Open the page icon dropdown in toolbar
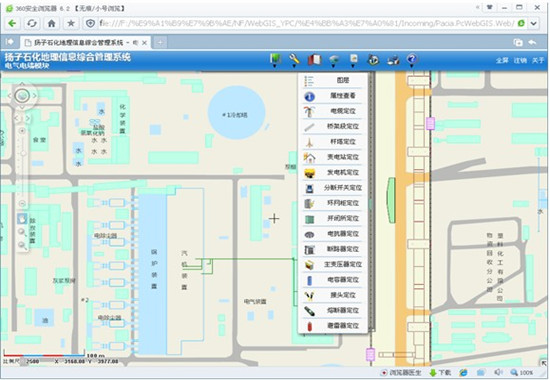The width and height of the screenshot is (550, 380). [354, 60]
